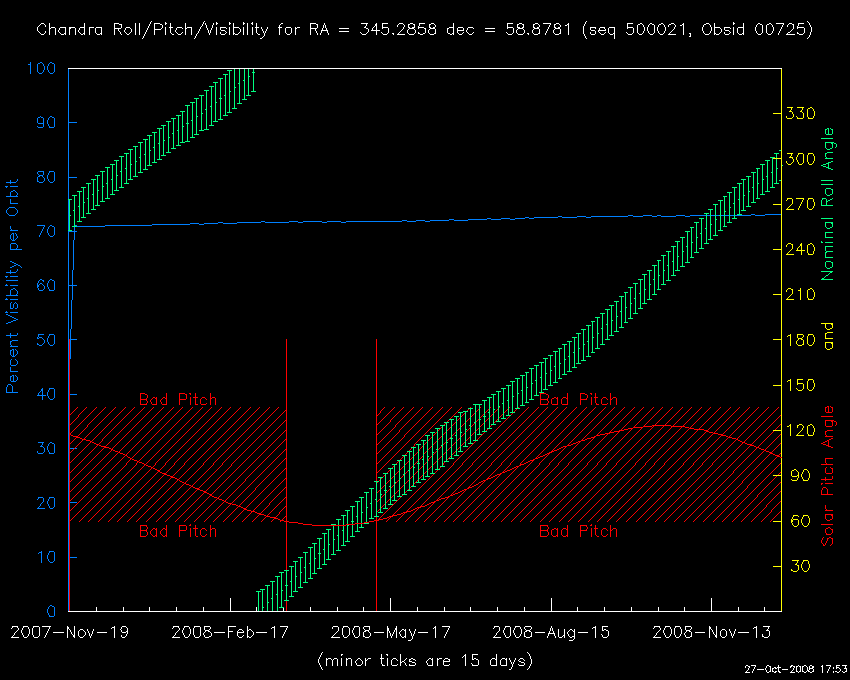Click the green Nominal Roll Angle axis label
The width and height of the screenshot is (850, 680).
click(828, 204)
